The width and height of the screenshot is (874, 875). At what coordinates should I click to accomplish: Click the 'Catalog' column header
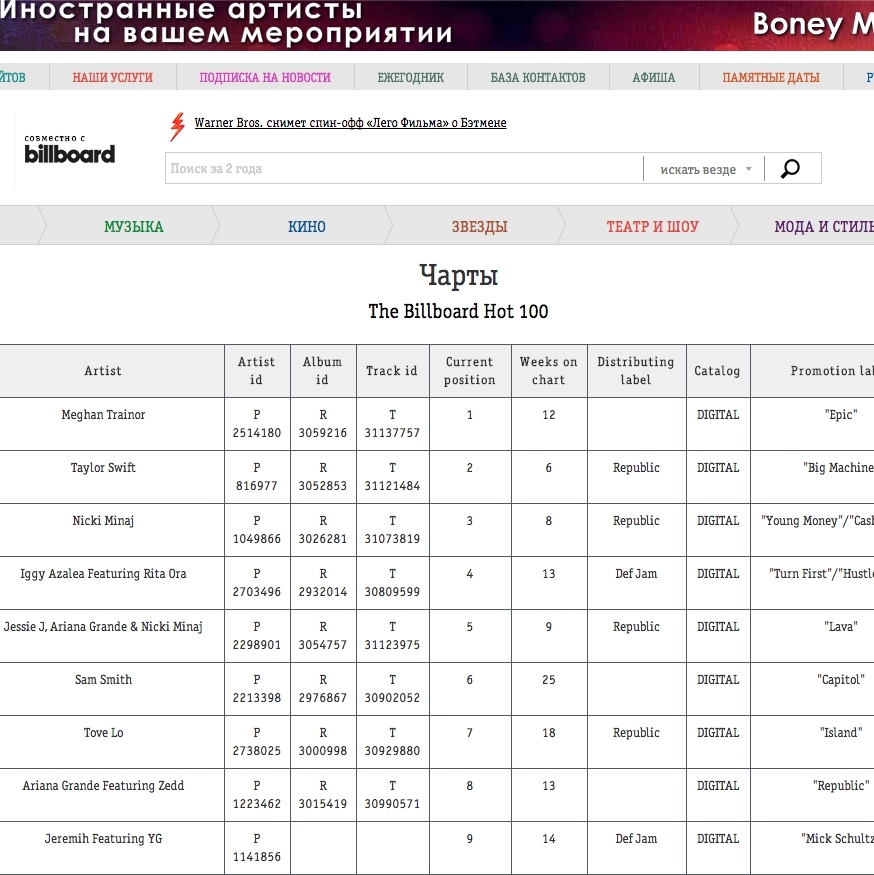[x=718, y=371]
